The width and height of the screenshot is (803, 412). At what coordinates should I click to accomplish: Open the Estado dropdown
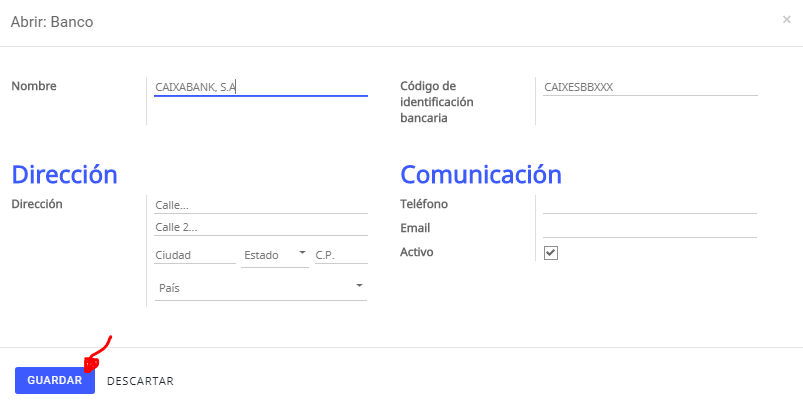(x=275, y=255)
